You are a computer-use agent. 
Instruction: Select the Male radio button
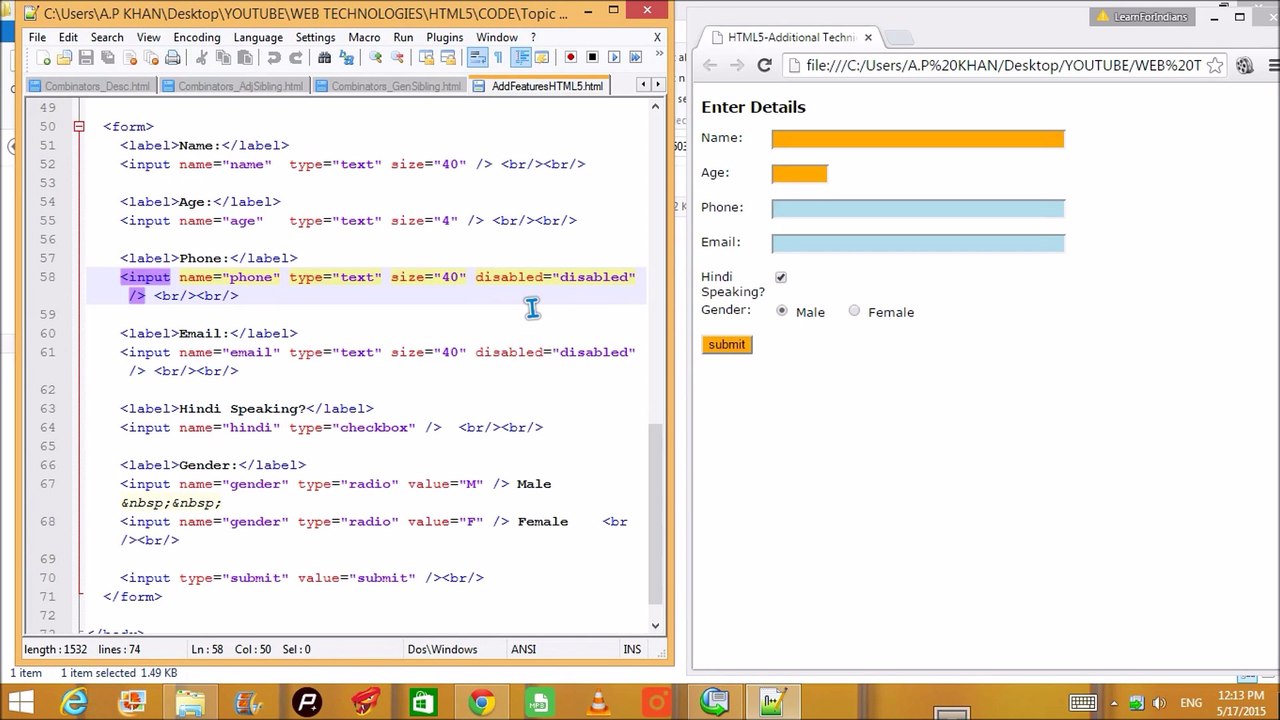click(782, 311)
